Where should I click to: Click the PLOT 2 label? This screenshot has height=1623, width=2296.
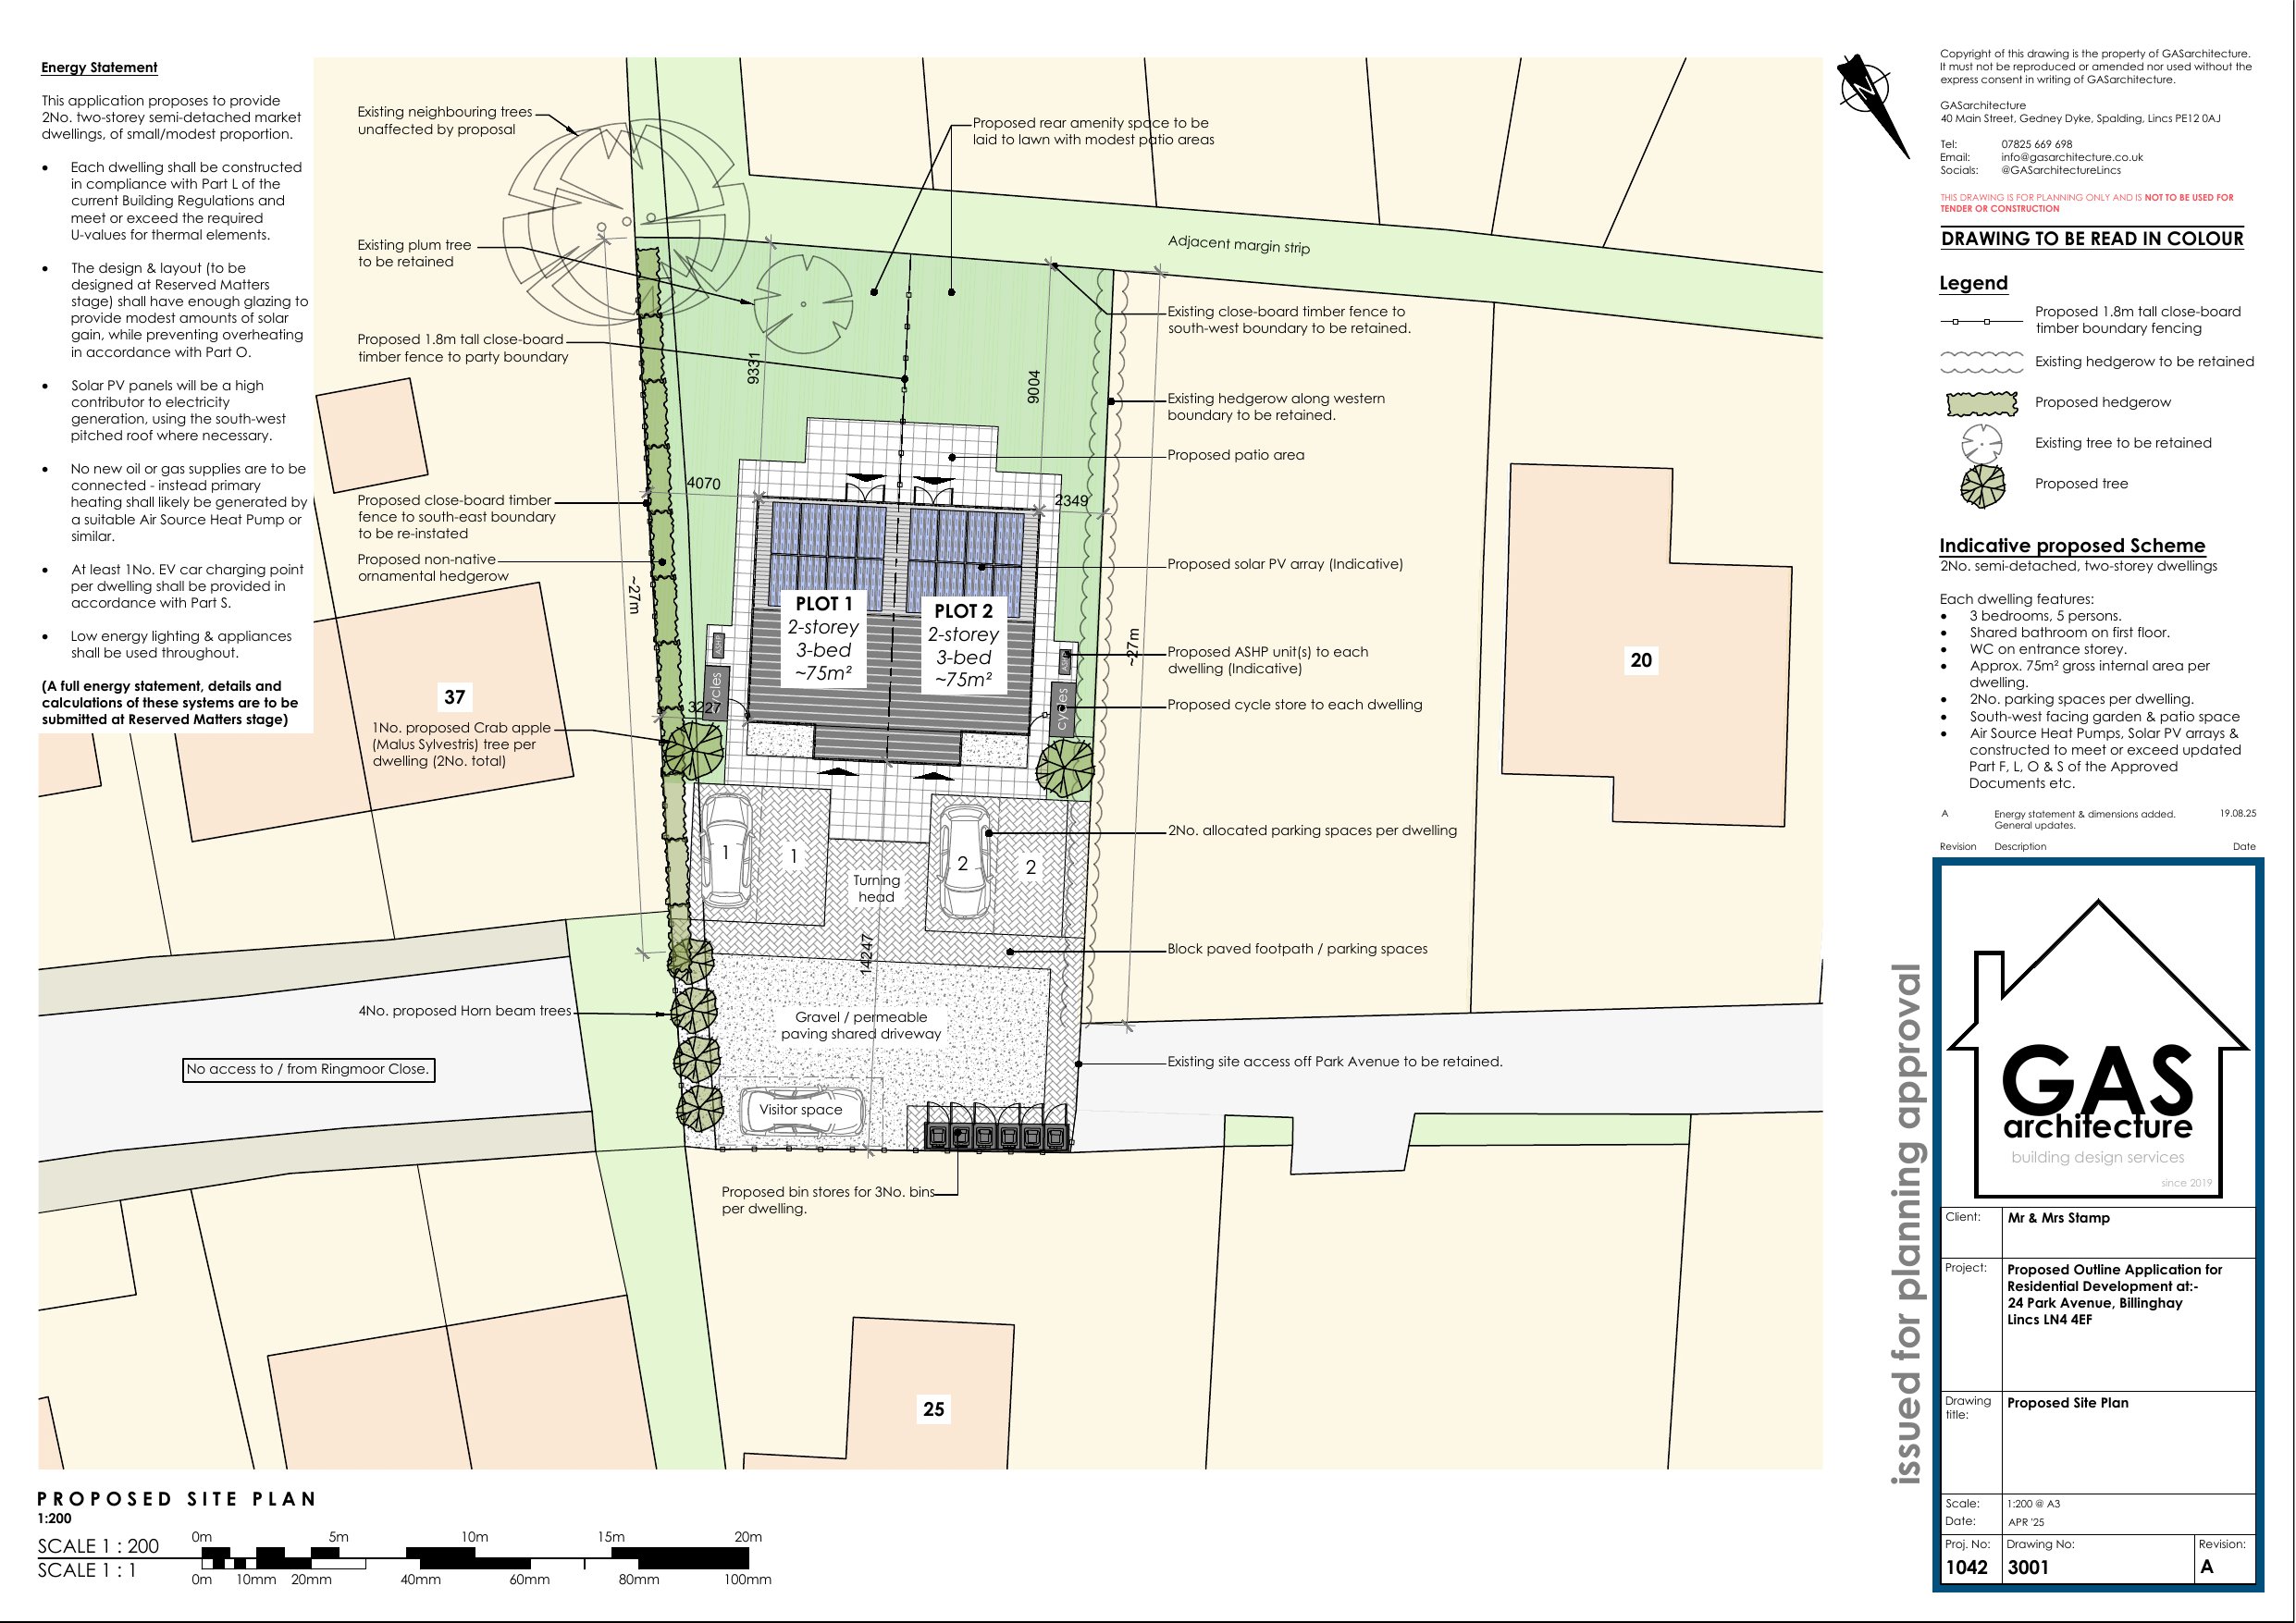[963, 611]
